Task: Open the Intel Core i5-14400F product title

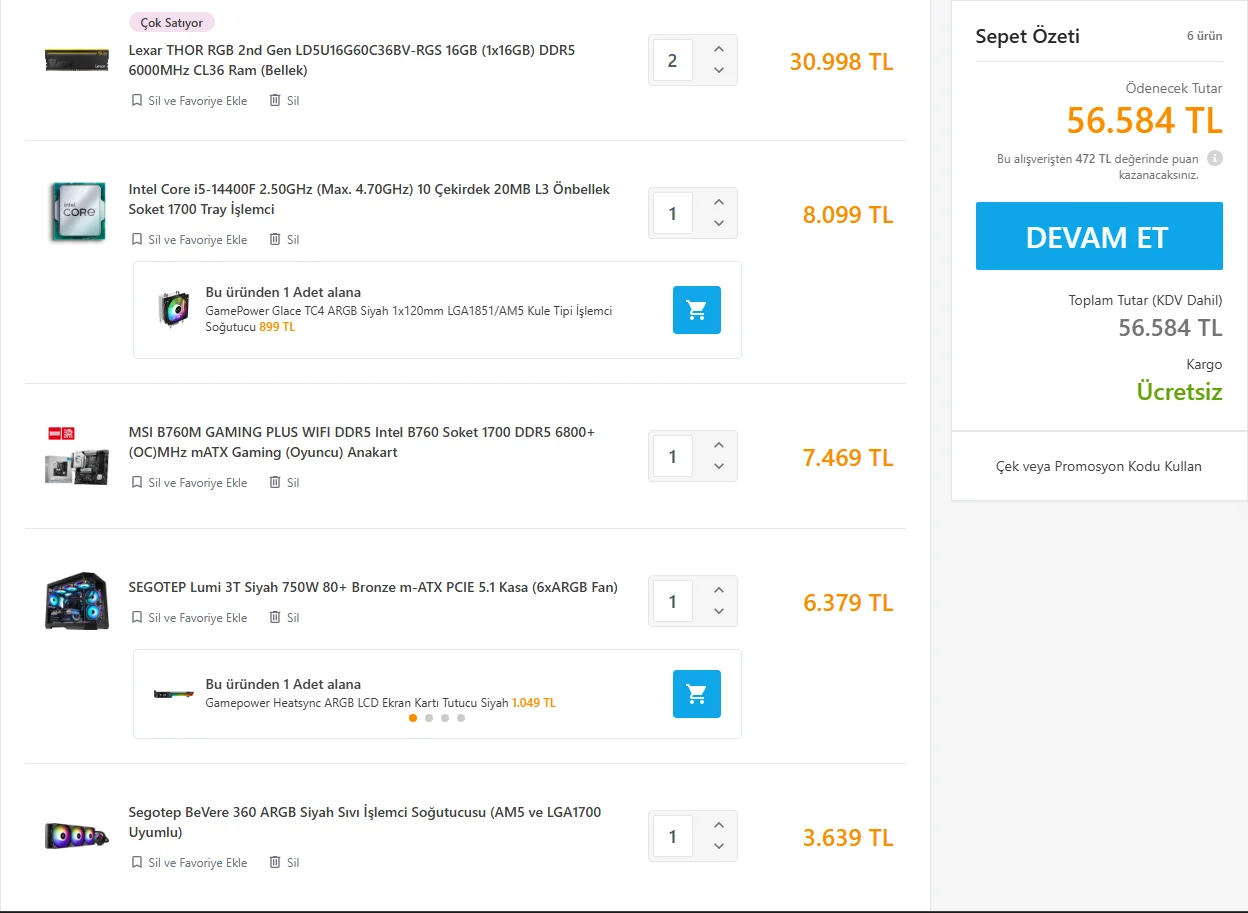Action: [x=369, y=199]
